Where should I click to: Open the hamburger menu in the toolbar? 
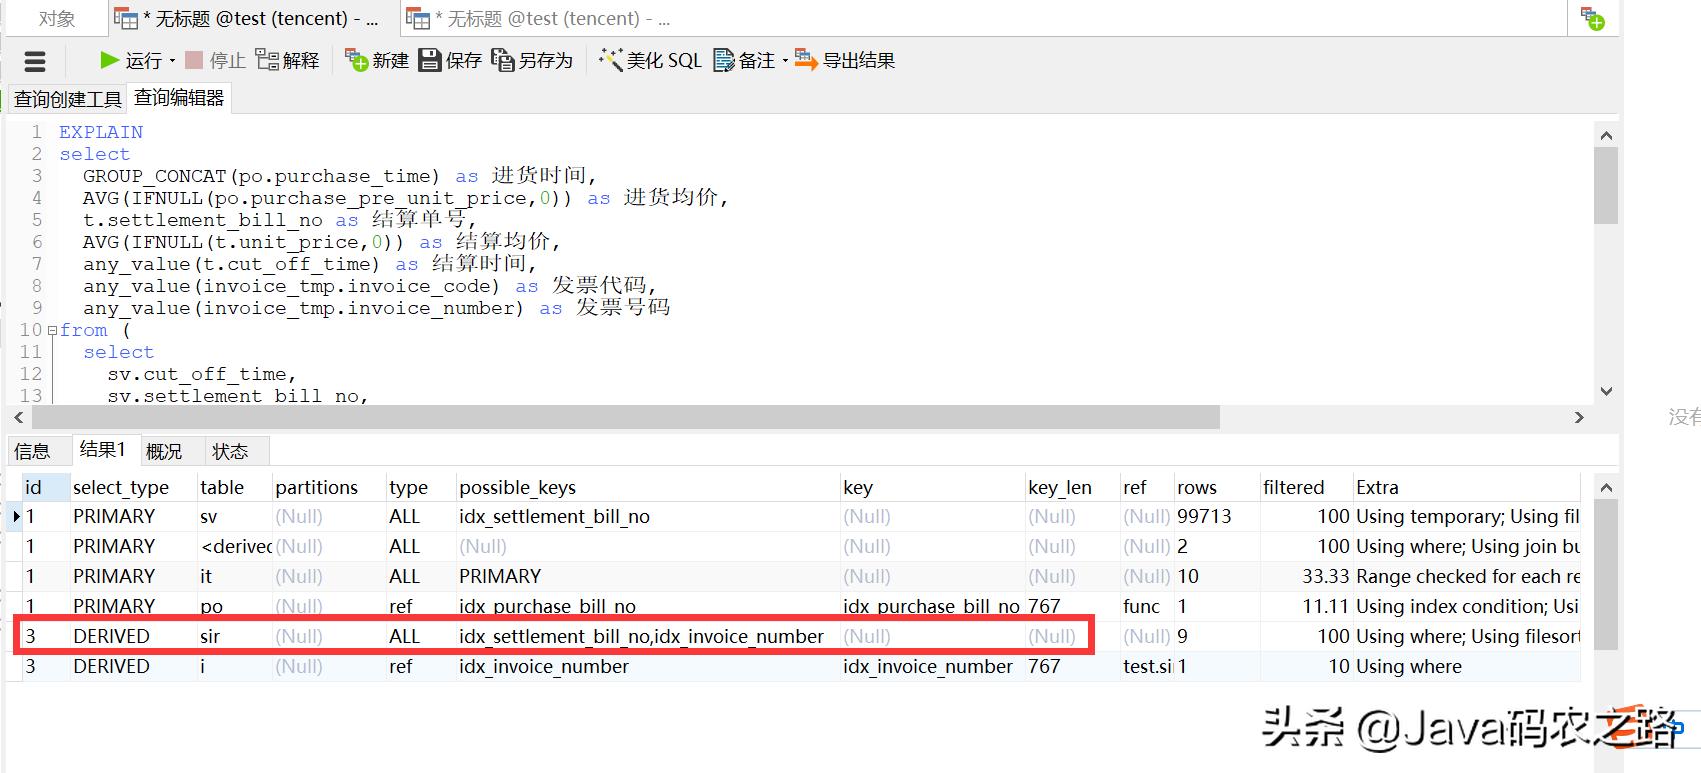click(35, 62)
